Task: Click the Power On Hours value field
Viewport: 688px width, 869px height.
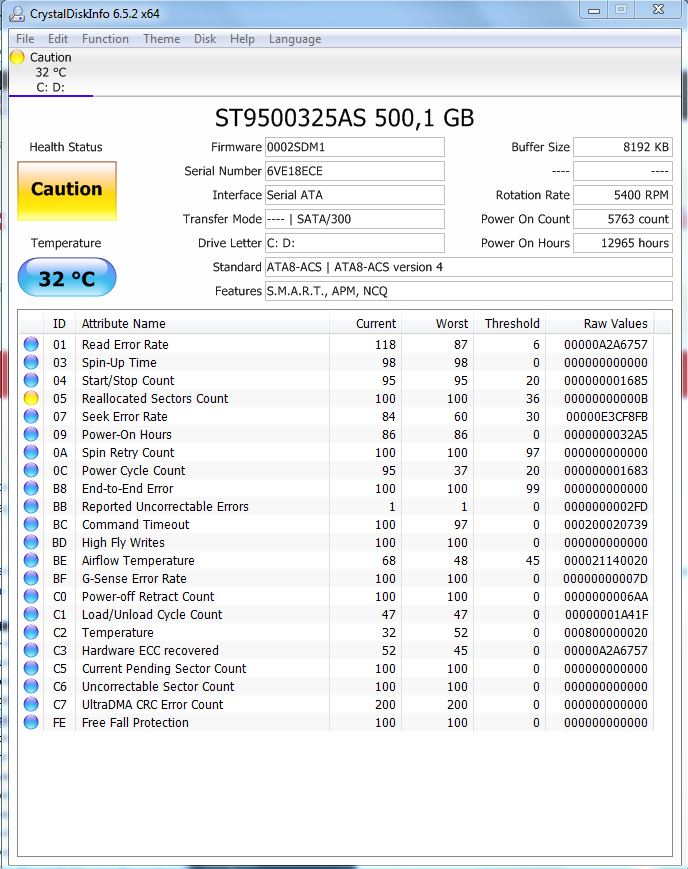Action: point(623,243)
